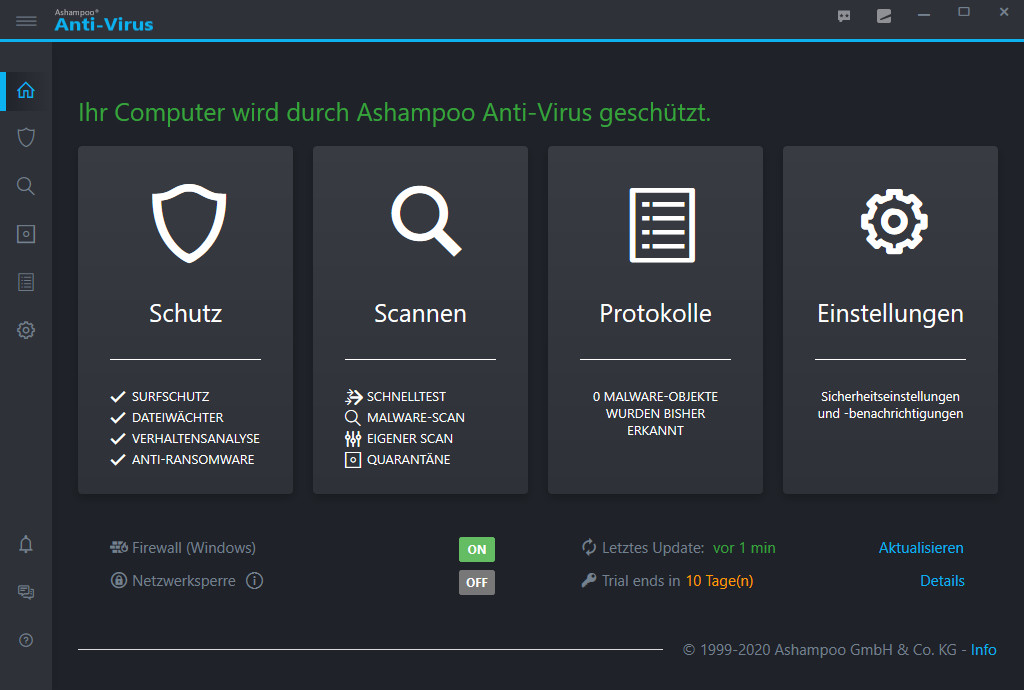The image size is (1024, 690).
Task: Click the Quarantäne box icon
Action: click(x=353, y=460)
